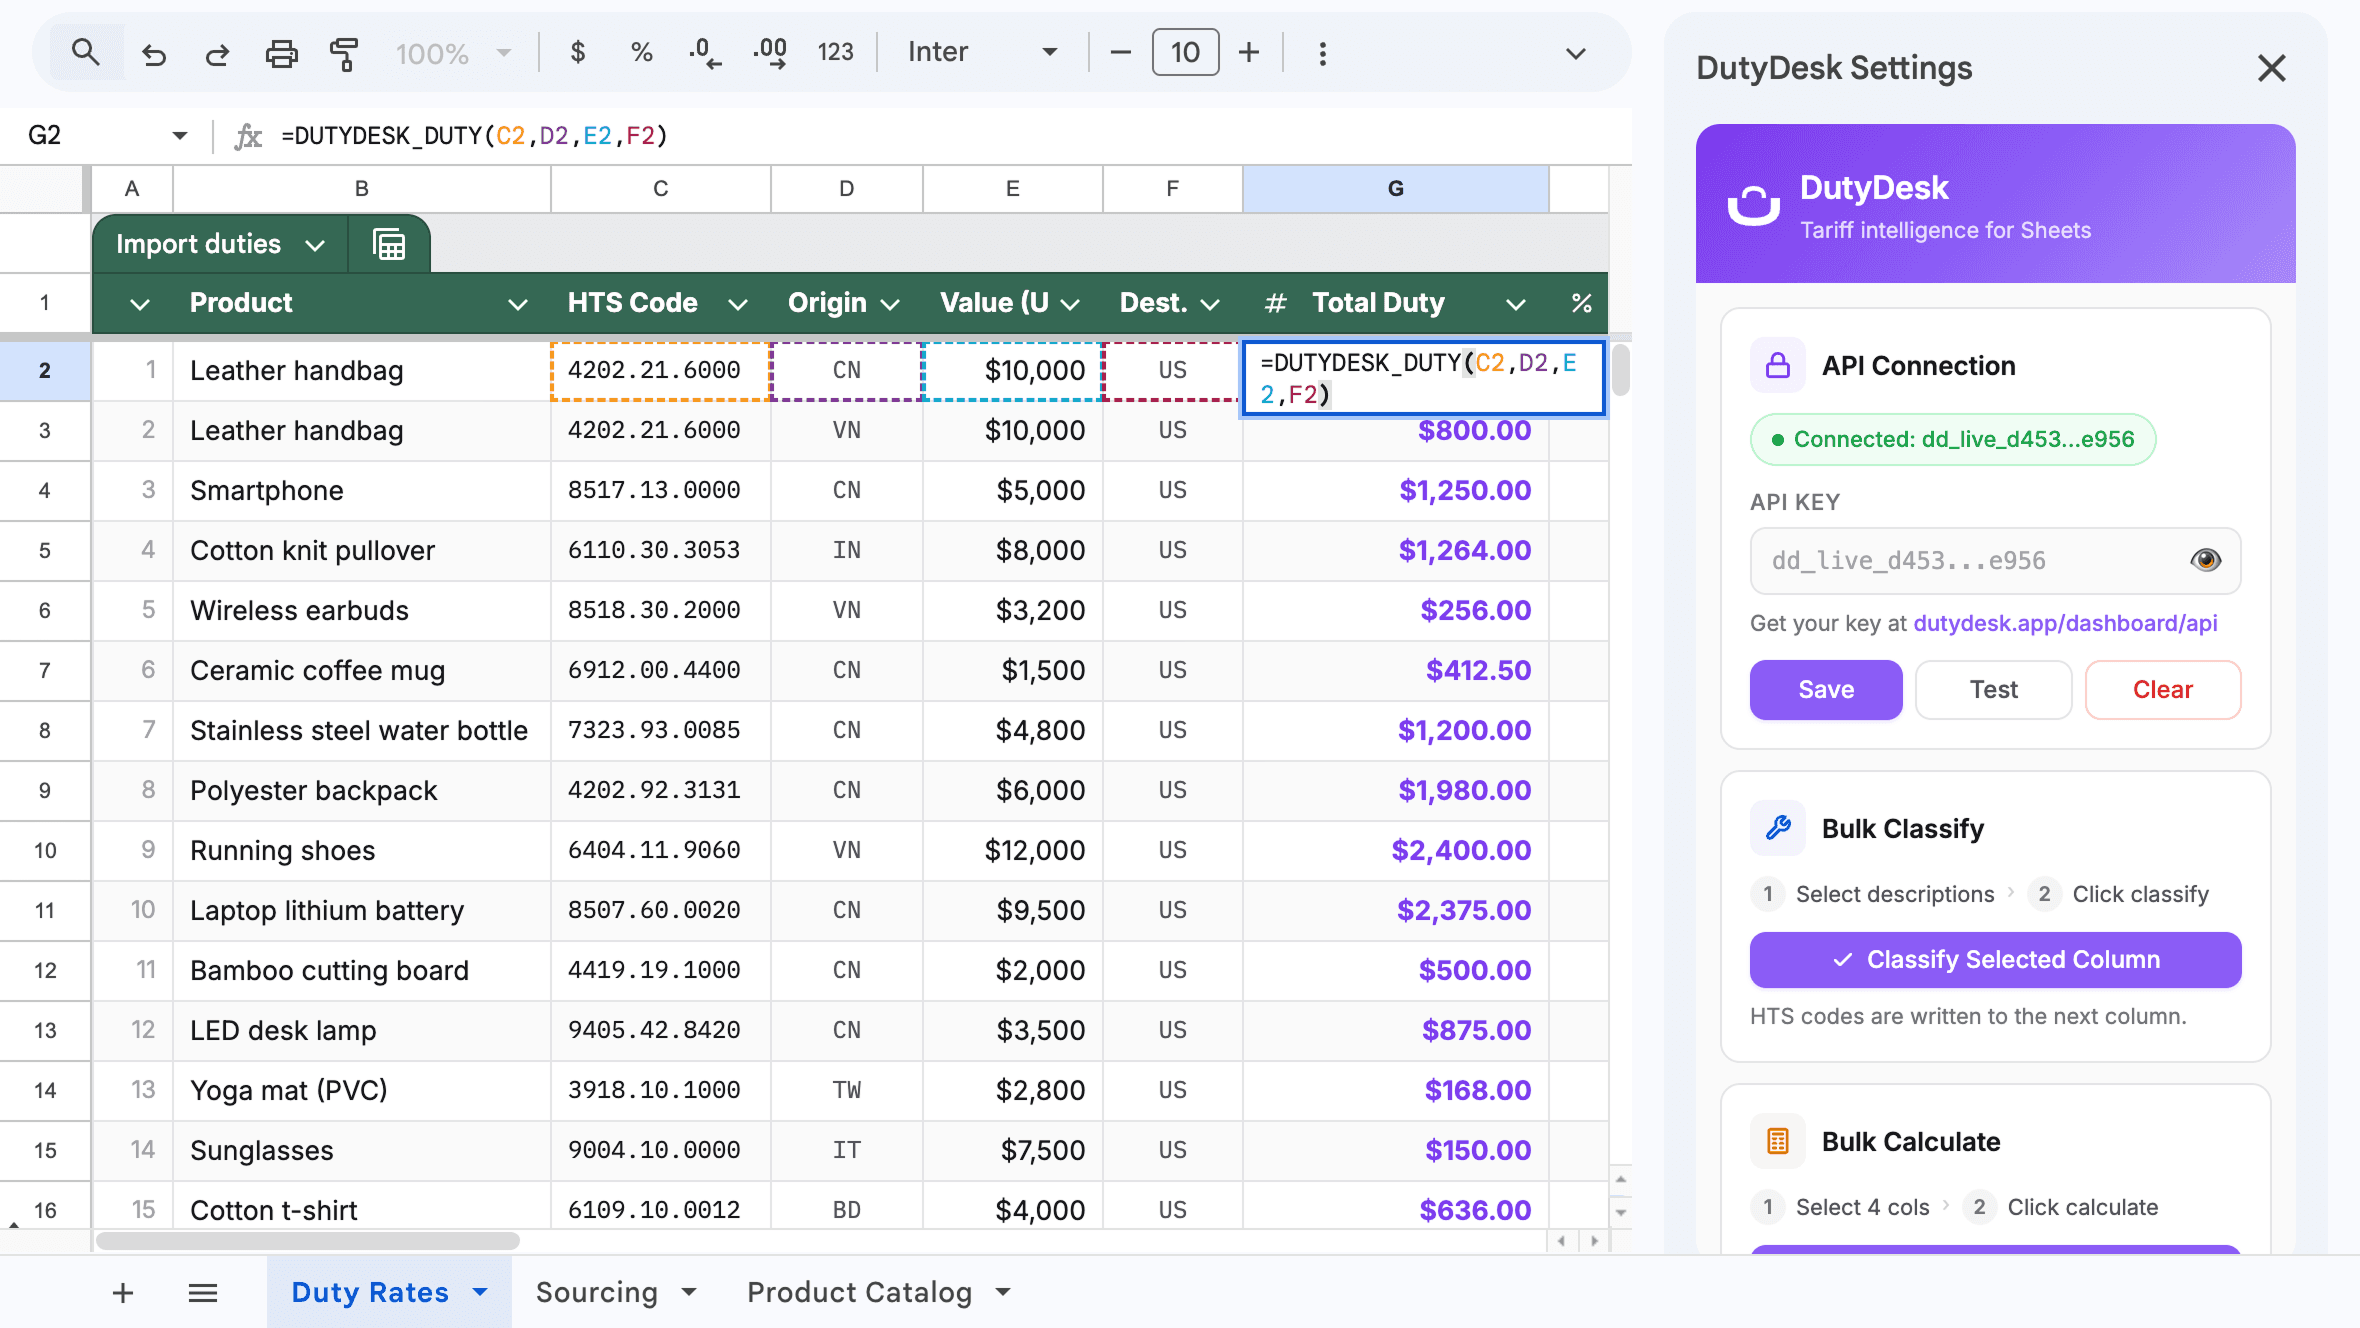The height and width of the screenshot is (1328, 2360).
Task: Click inside the formula bar
Action: [700, 135]
